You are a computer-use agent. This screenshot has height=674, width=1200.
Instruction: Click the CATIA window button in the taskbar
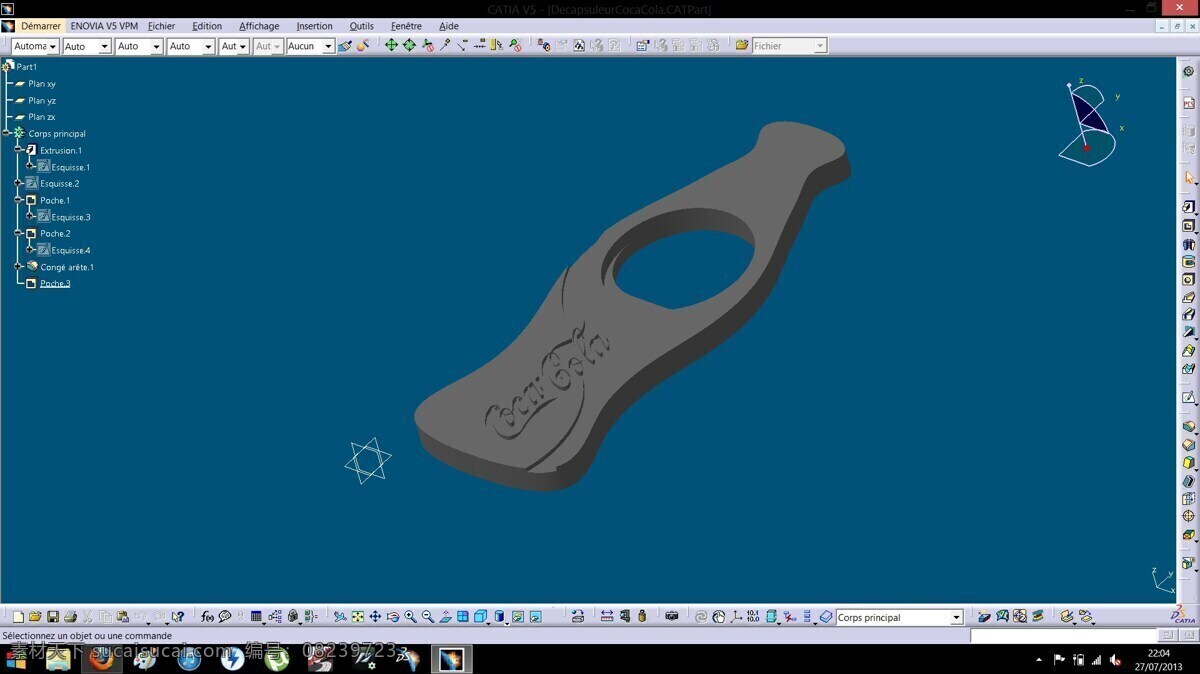[x=451, y=659]
